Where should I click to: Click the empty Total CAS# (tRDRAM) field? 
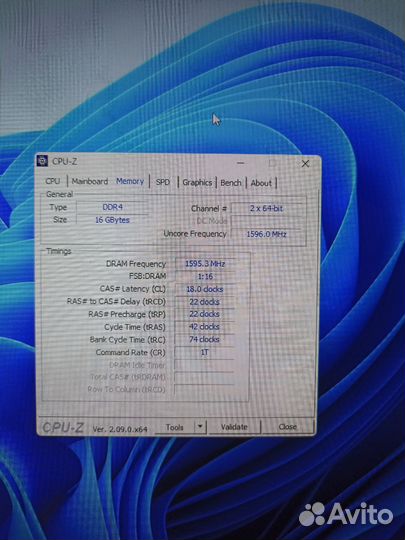click(x=204, y=377)
